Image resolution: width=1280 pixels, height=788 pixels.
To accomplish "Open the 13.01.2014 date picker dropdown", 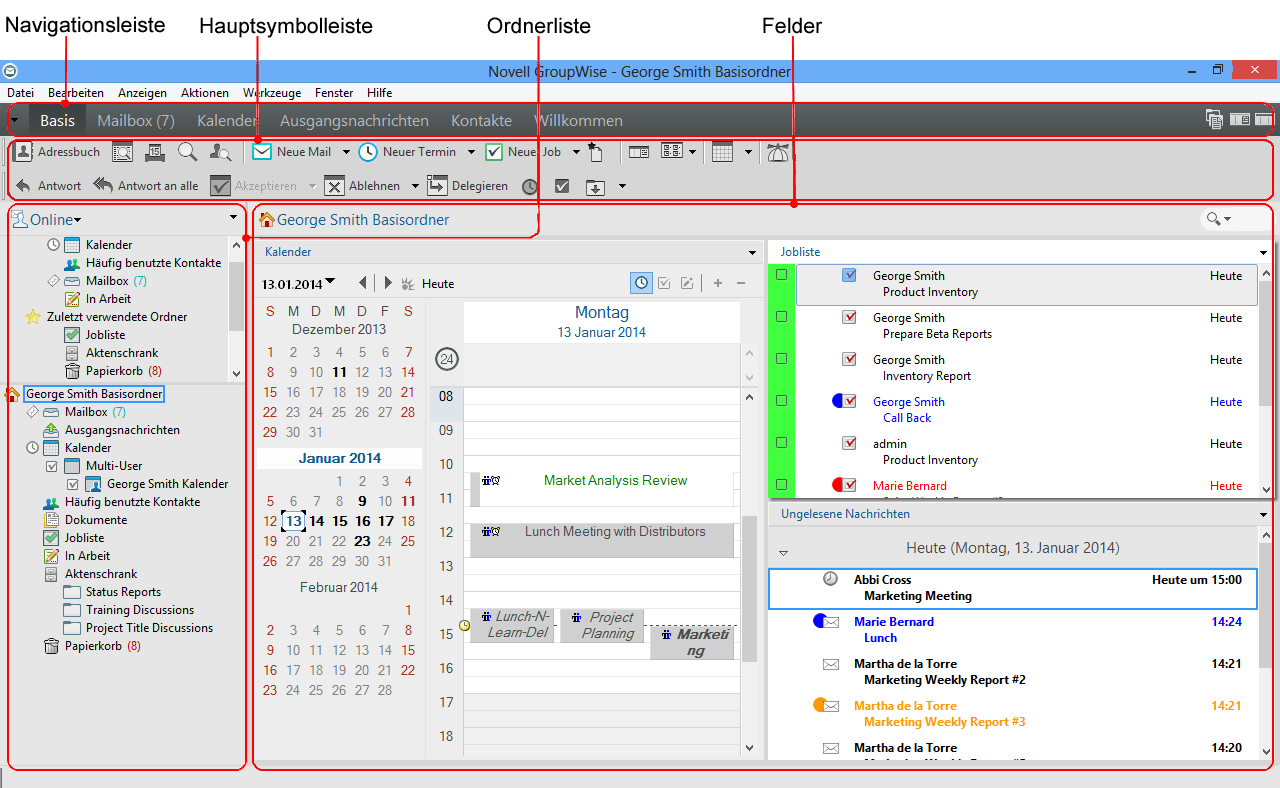I will pos(330,282).
